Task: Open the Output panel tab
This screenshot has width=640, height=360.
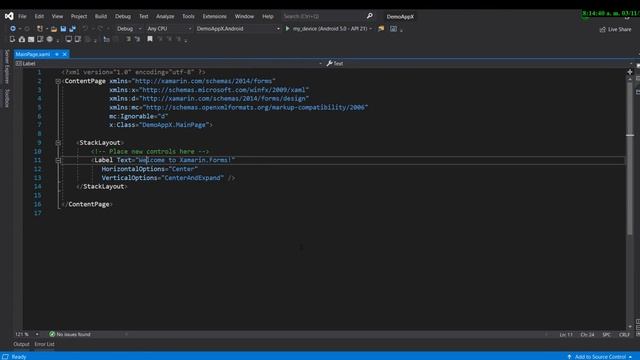Action: [21, 344]
